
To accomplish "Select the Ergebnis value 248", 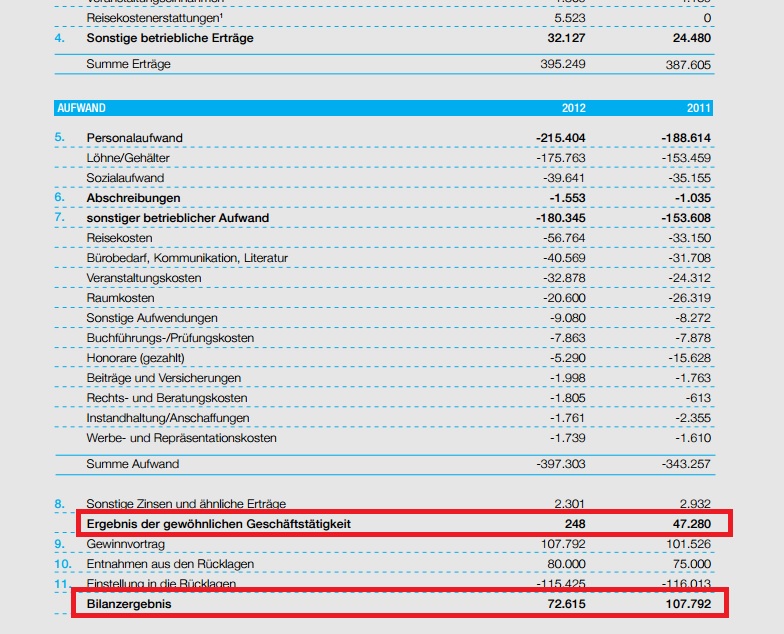I will 575,524.
